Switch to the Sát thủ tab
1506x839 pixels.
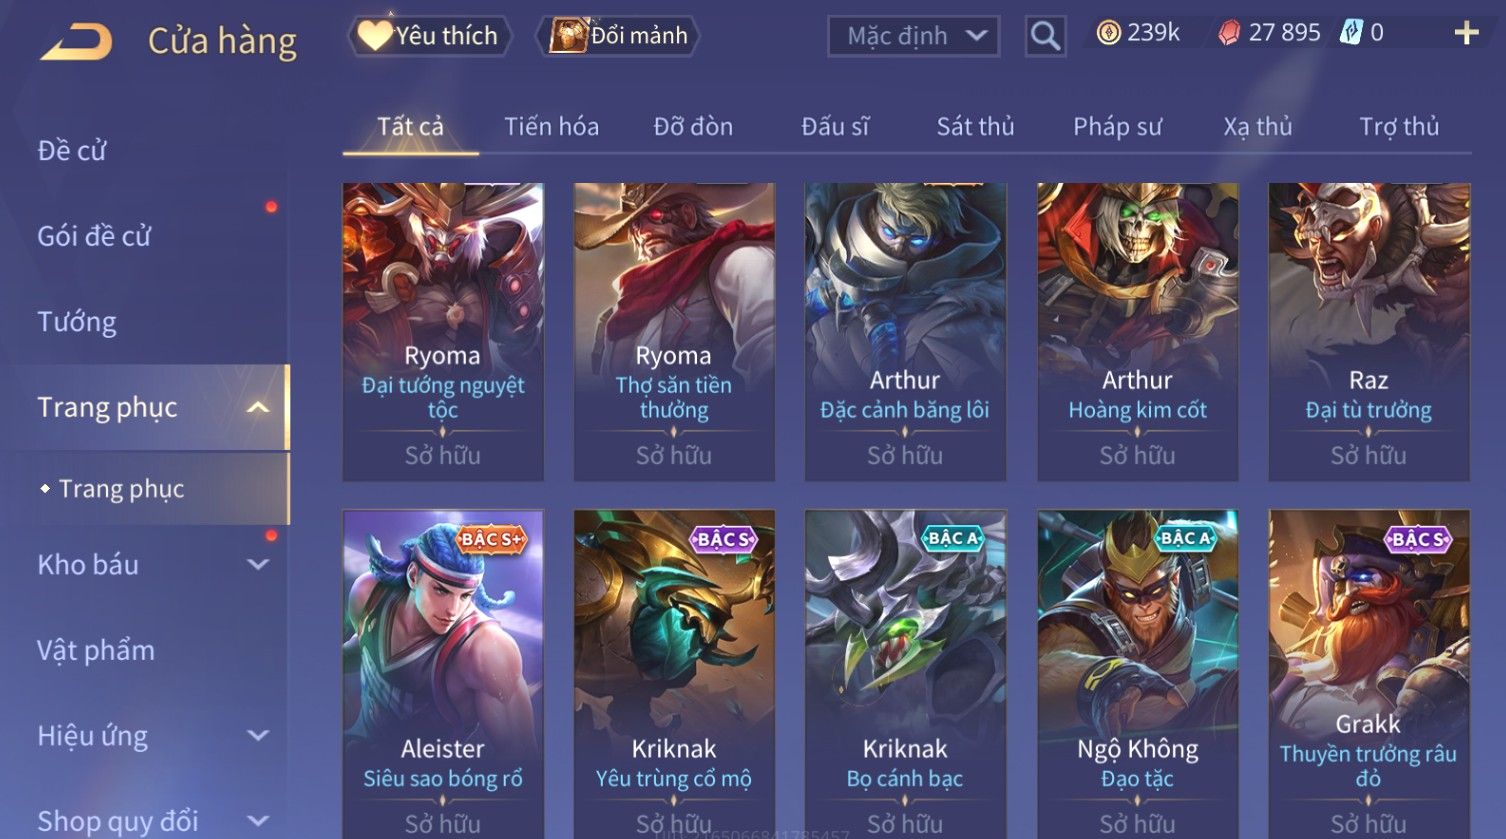coord(975,126)
